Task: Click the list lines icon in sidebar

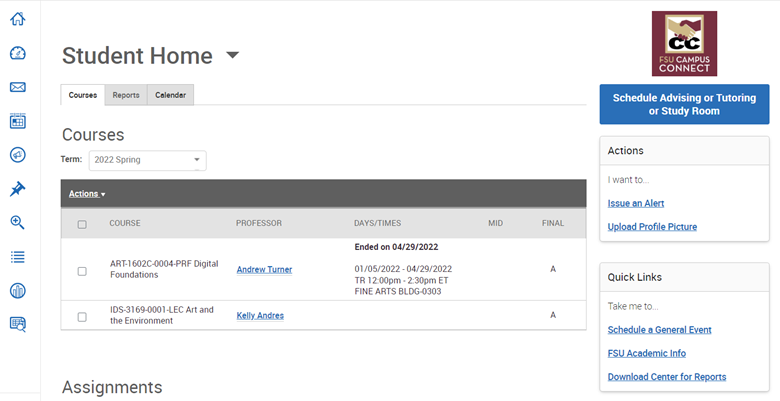Action: pos(17,257)
